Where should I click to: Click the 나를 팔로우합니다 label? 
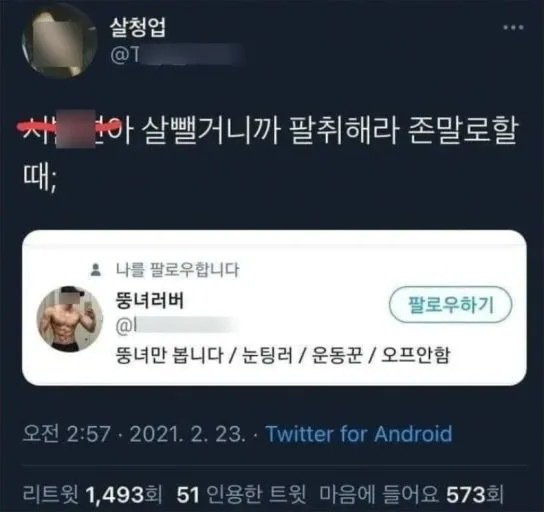pyautogui.click(x=177, y=270)
